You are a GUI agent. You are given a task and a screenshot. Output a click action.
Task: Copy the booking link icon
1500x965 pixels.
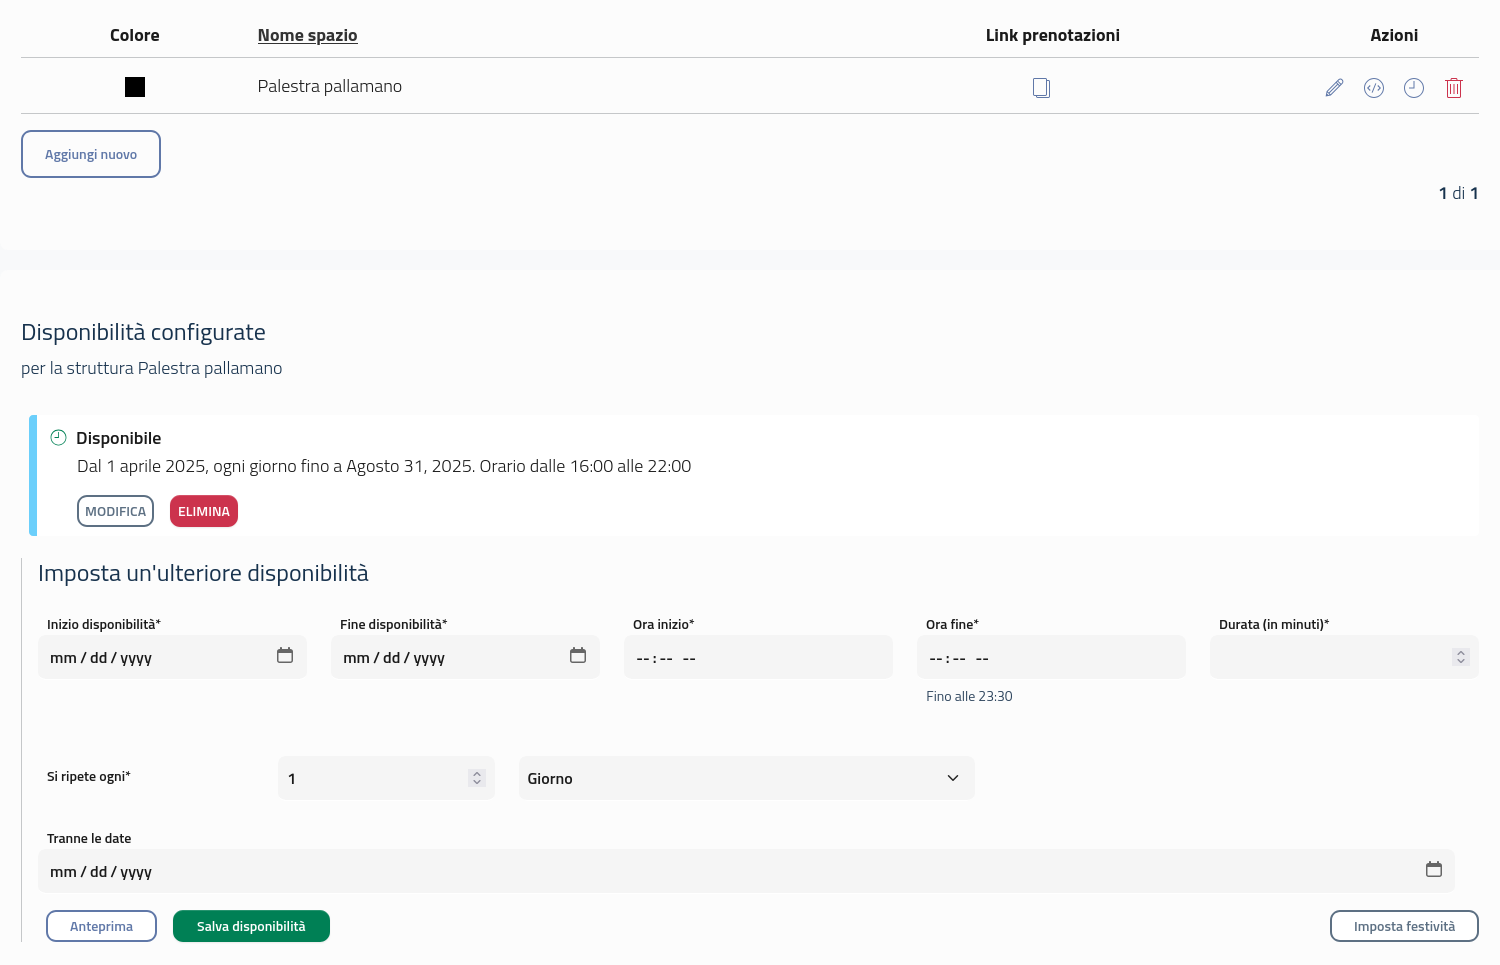pyautogui.click(x=1041, y=88)
